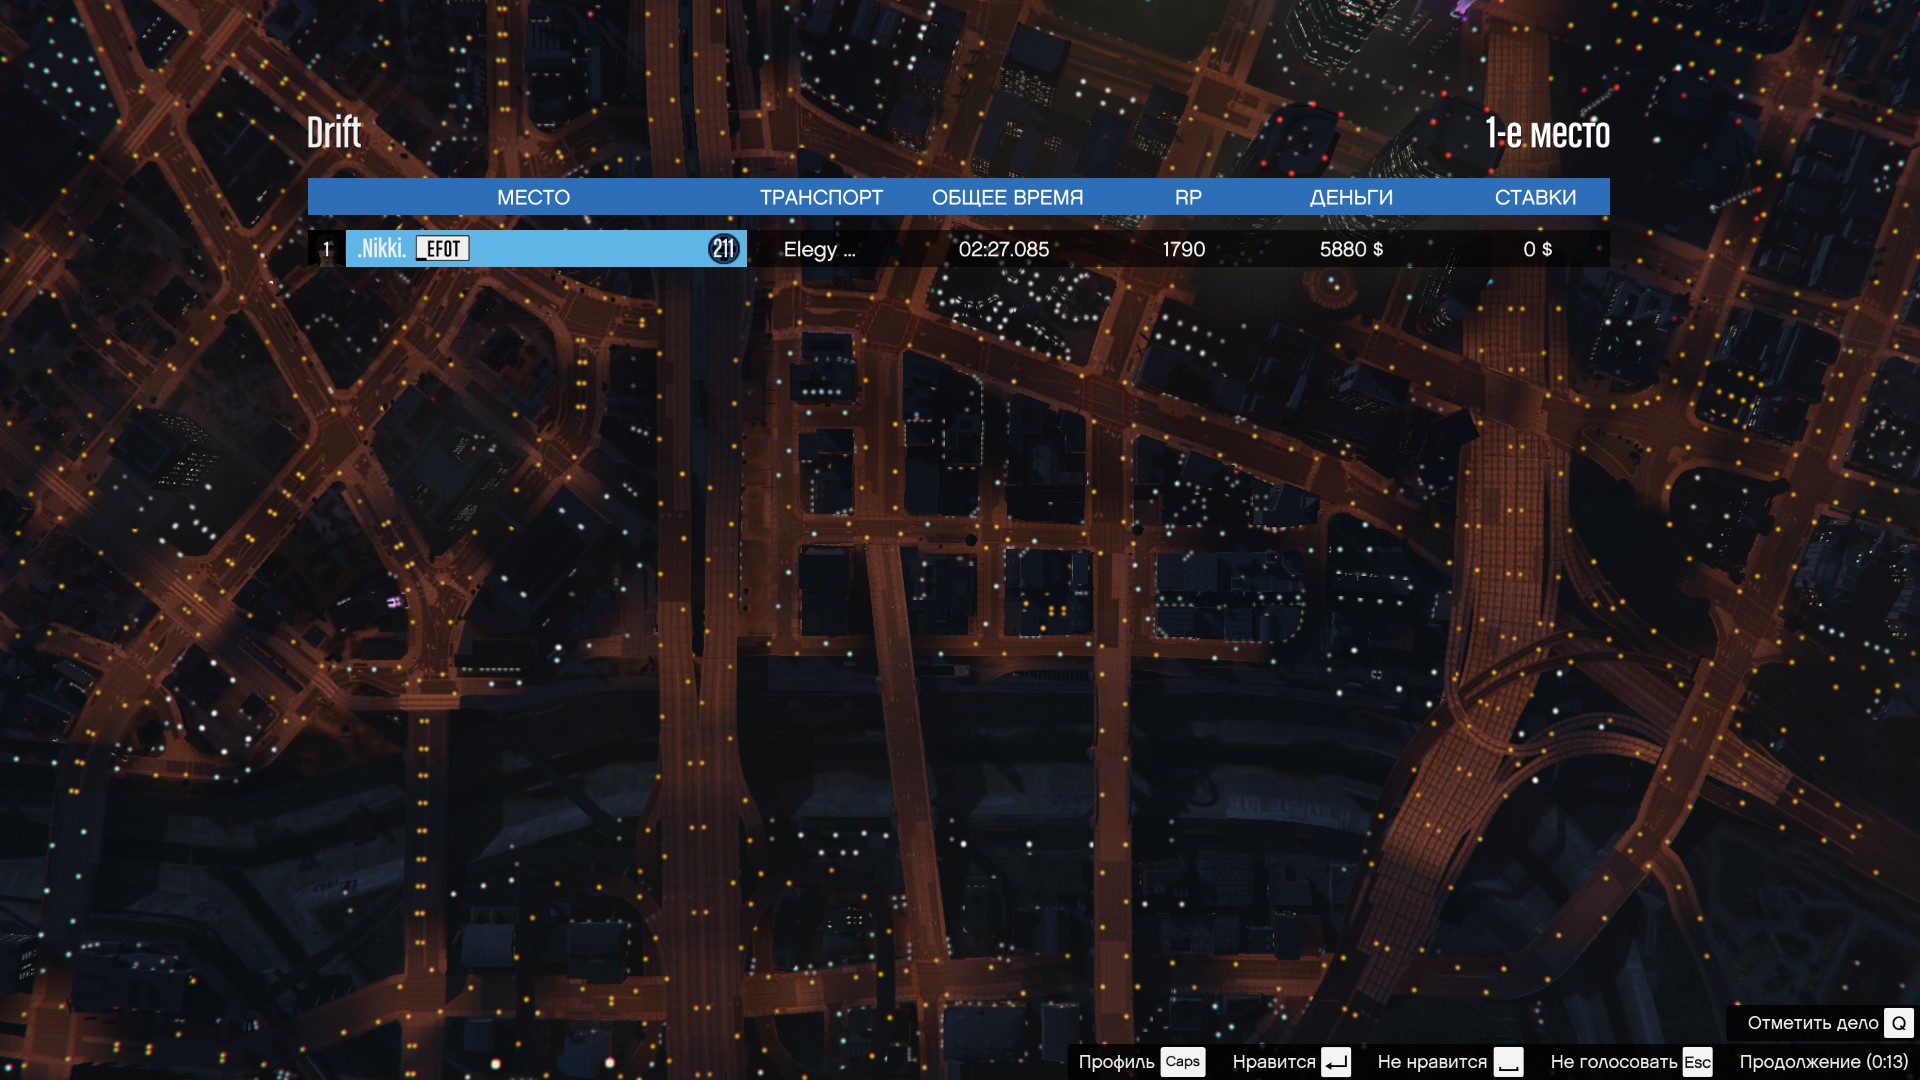Click the position number 1 box
The width and height of the screenshot is (1920, 1080).
click(325, 249)
